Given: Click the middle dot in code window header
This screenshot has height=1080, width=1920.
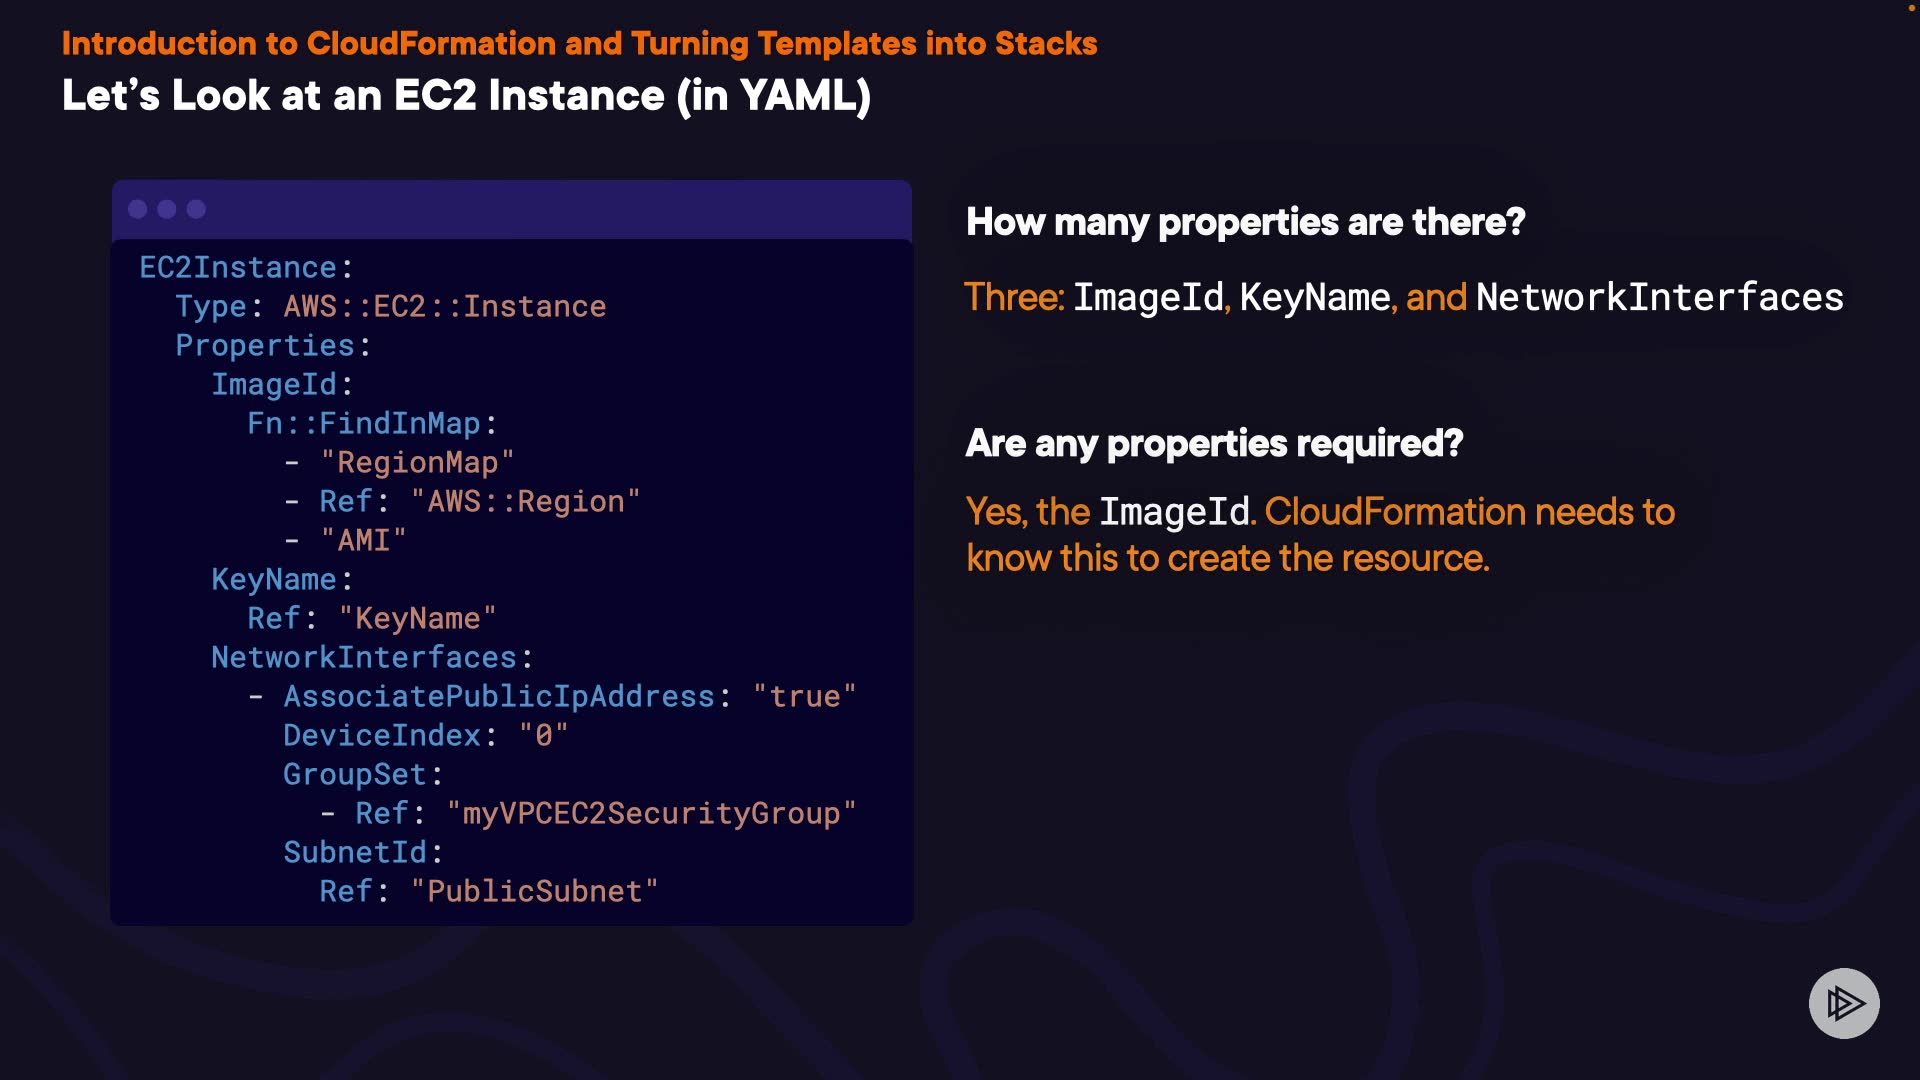Looking at the screenshot, I should point(167,209).
